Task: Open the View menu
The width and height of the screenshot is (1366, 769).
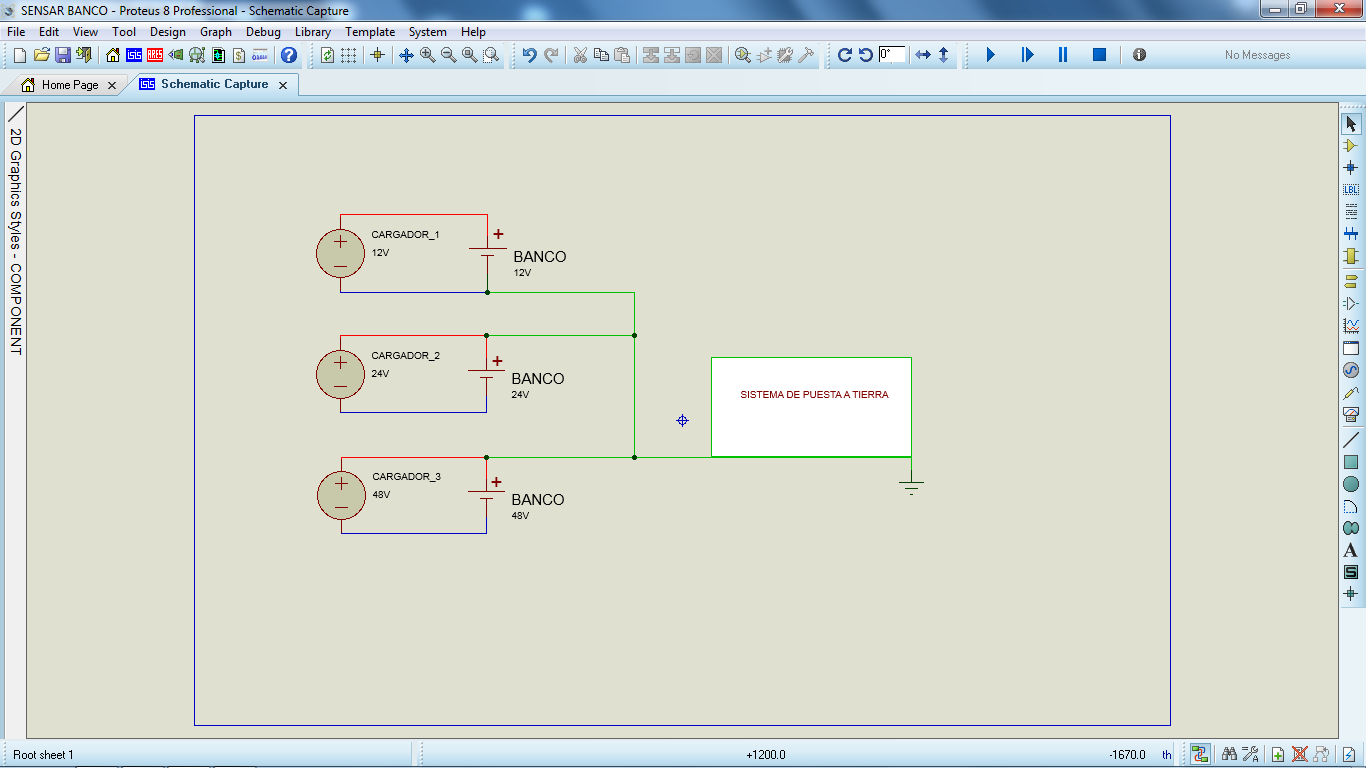Action: click(85, 32)
